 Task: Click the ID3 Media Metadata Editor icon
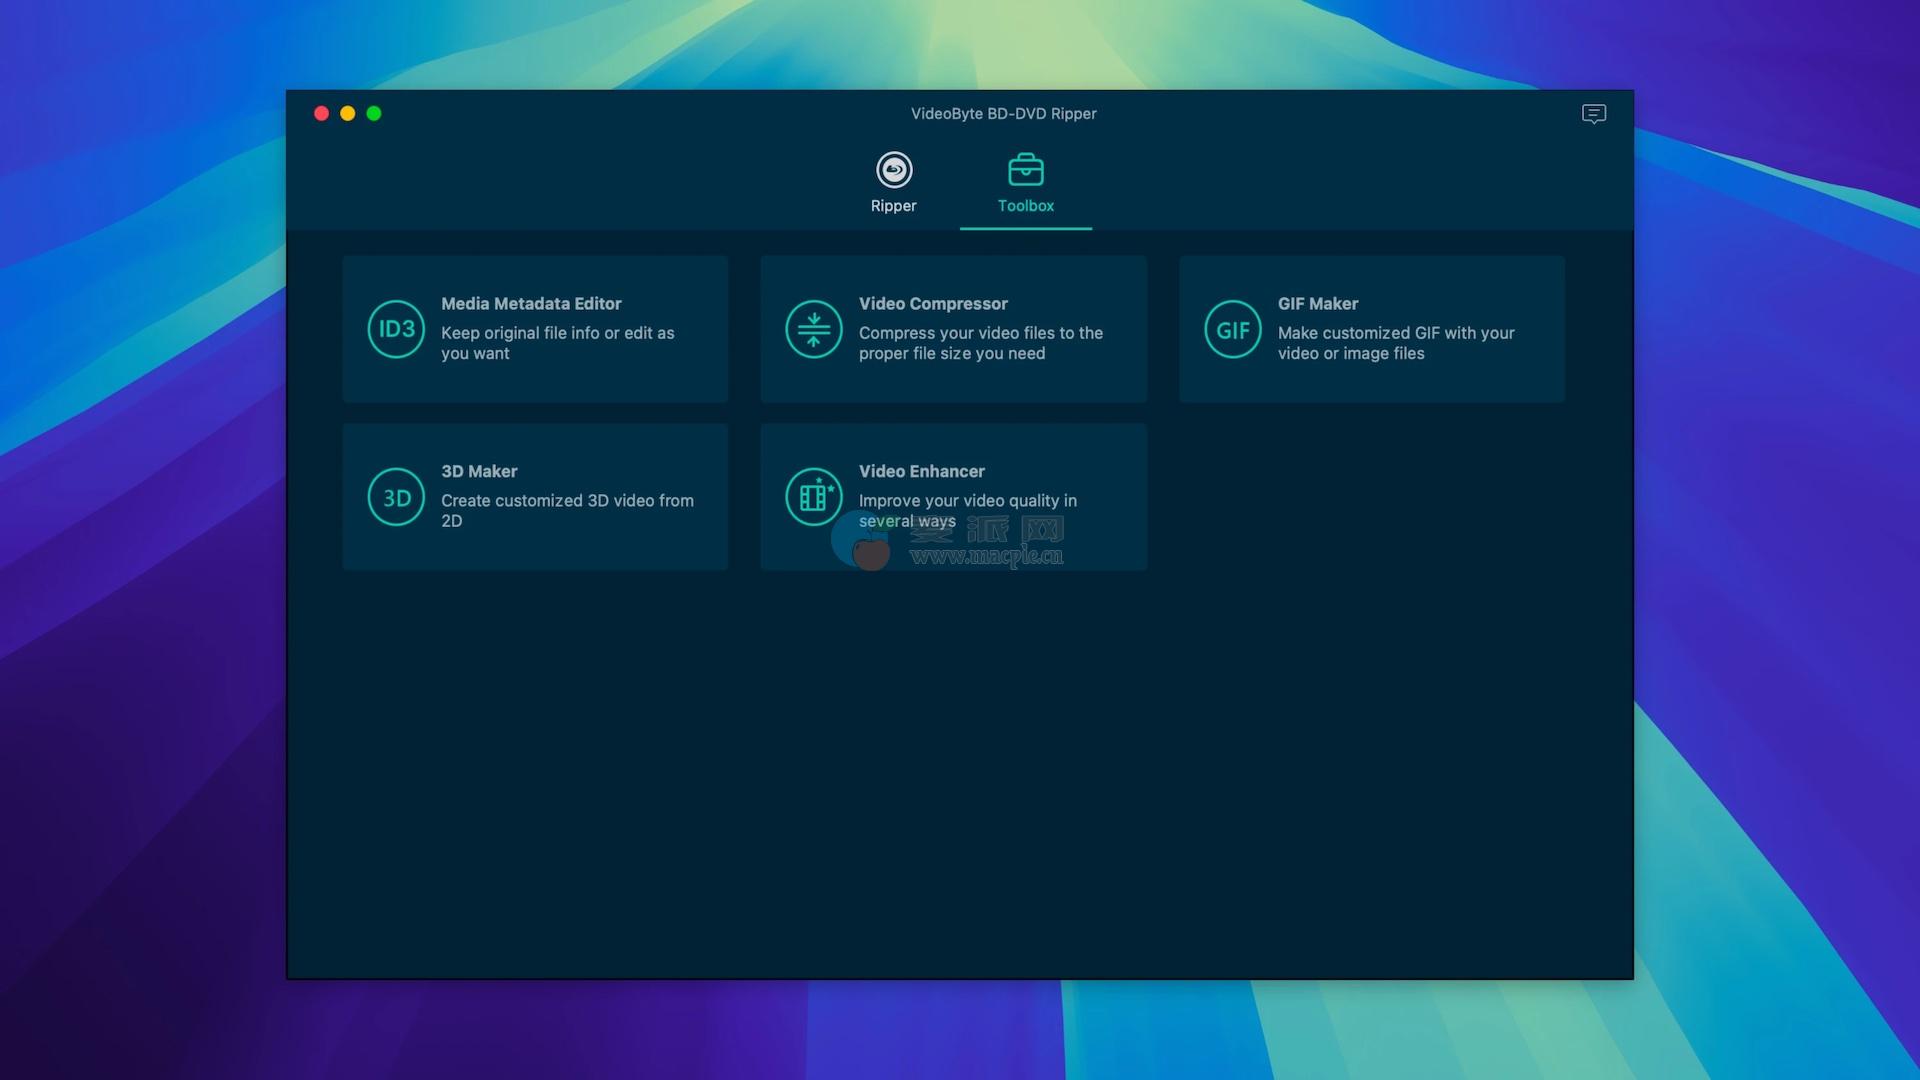click(396, 329)
